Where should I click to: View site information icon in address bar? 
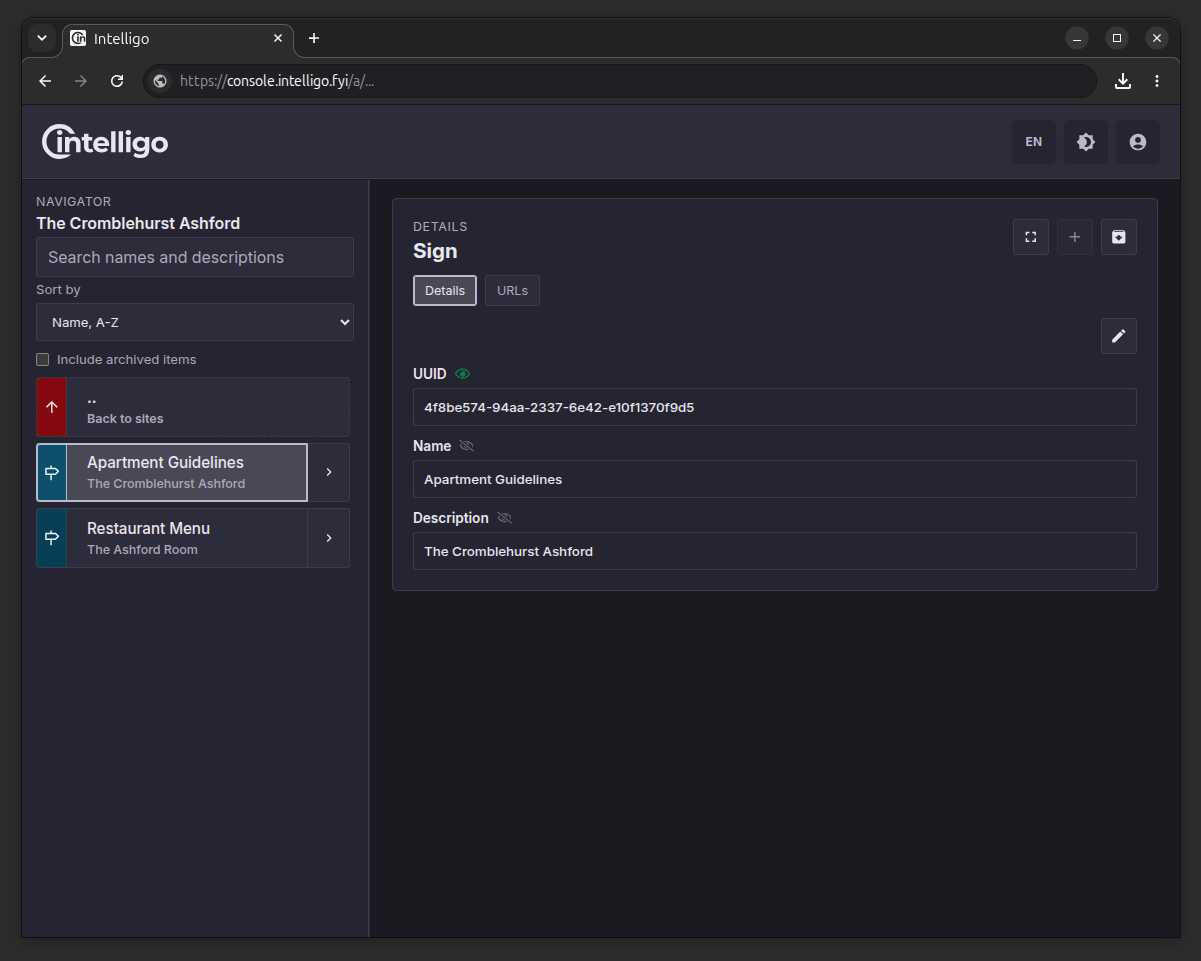coord(160,81)
